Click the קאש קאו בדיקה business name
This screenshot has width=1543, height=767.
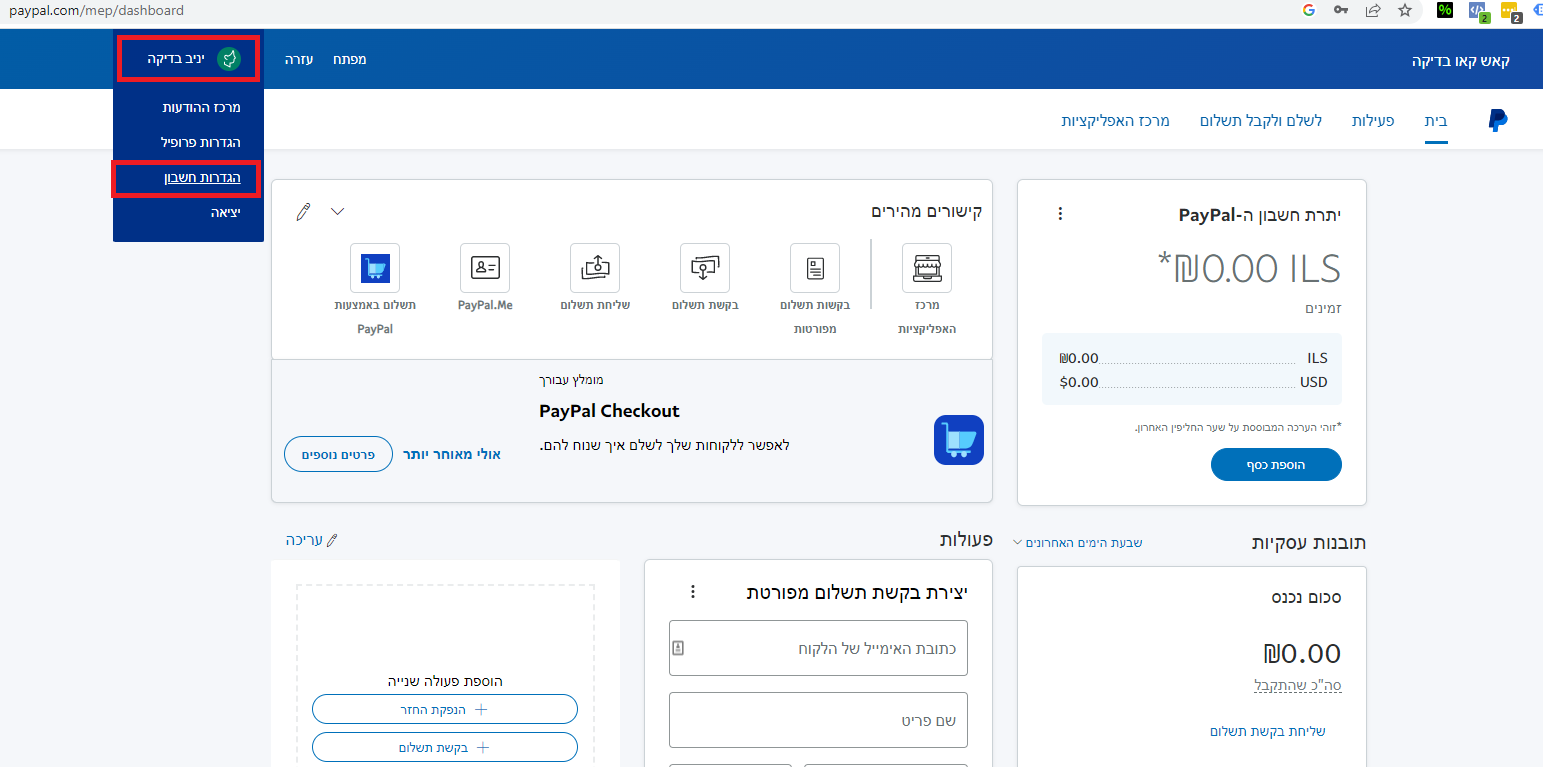1460,61
